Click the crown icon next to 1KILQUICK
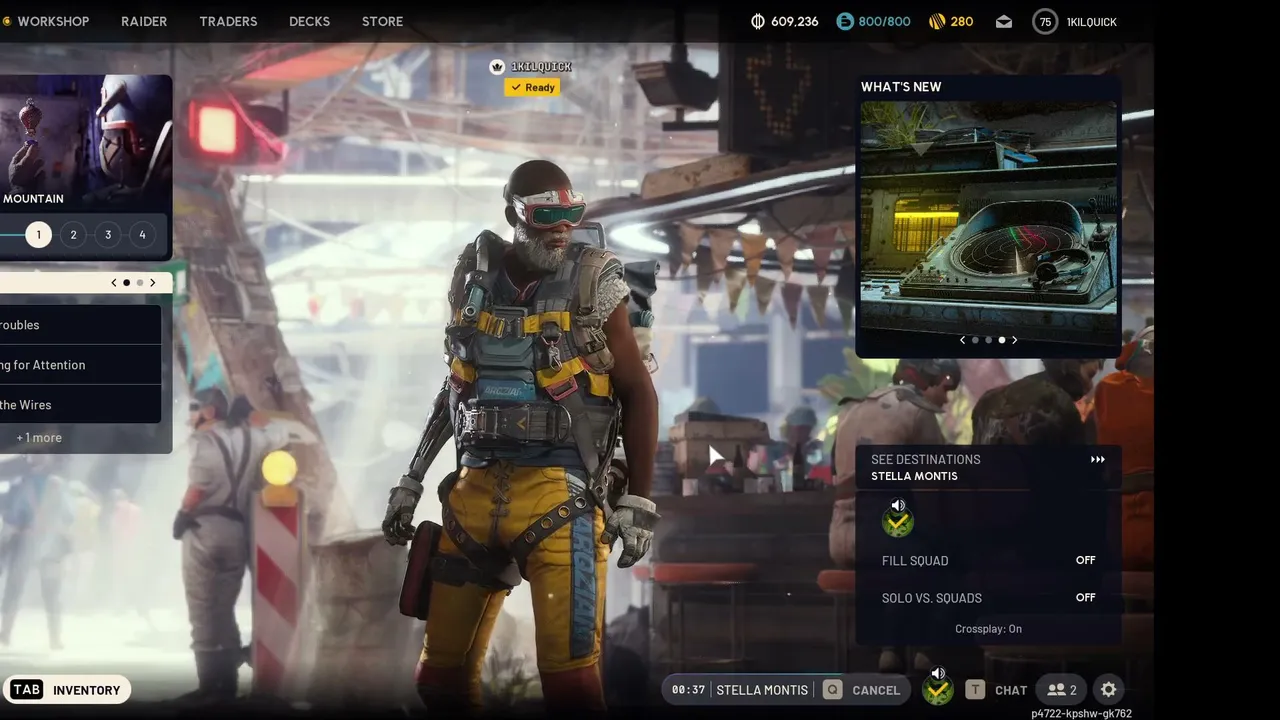This screenshot has width=1280, height=720. coord(497,67)
